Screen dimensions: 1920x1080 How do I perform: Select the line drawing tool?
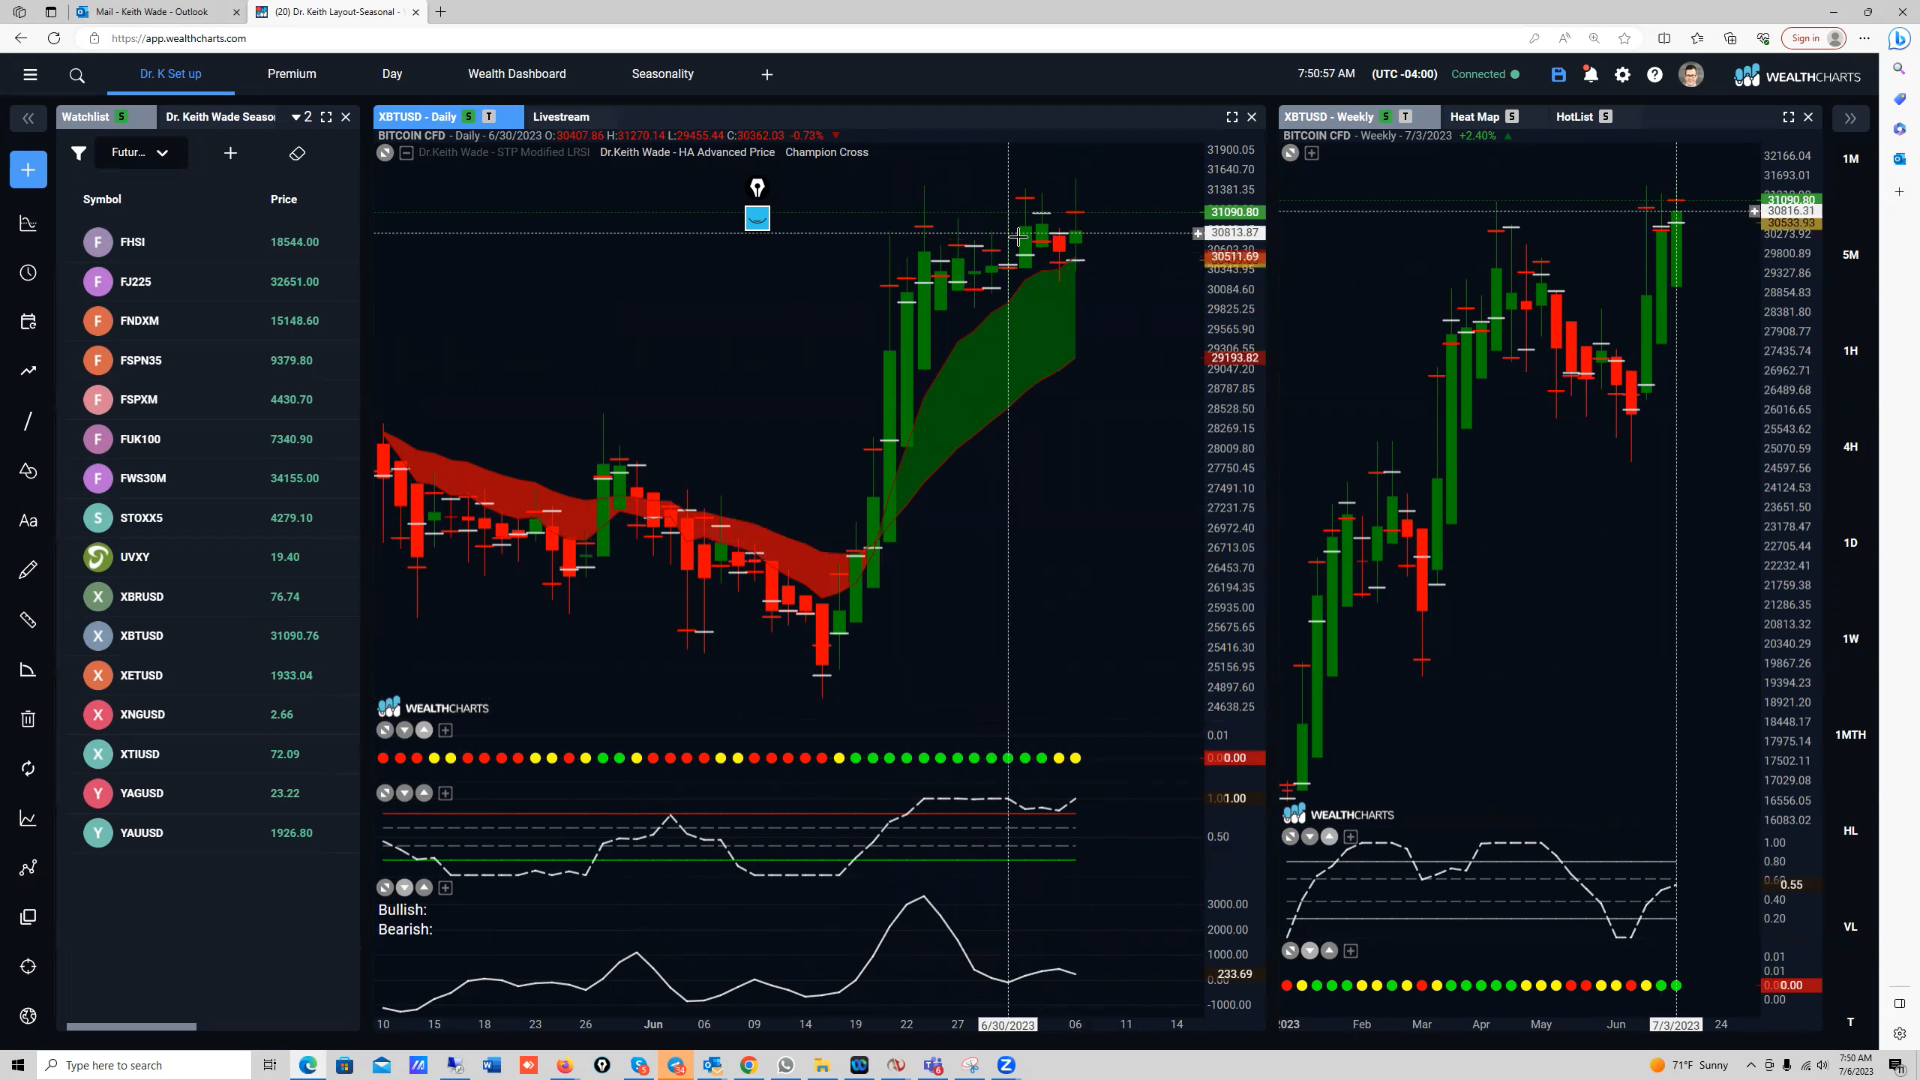coord(28,421)
